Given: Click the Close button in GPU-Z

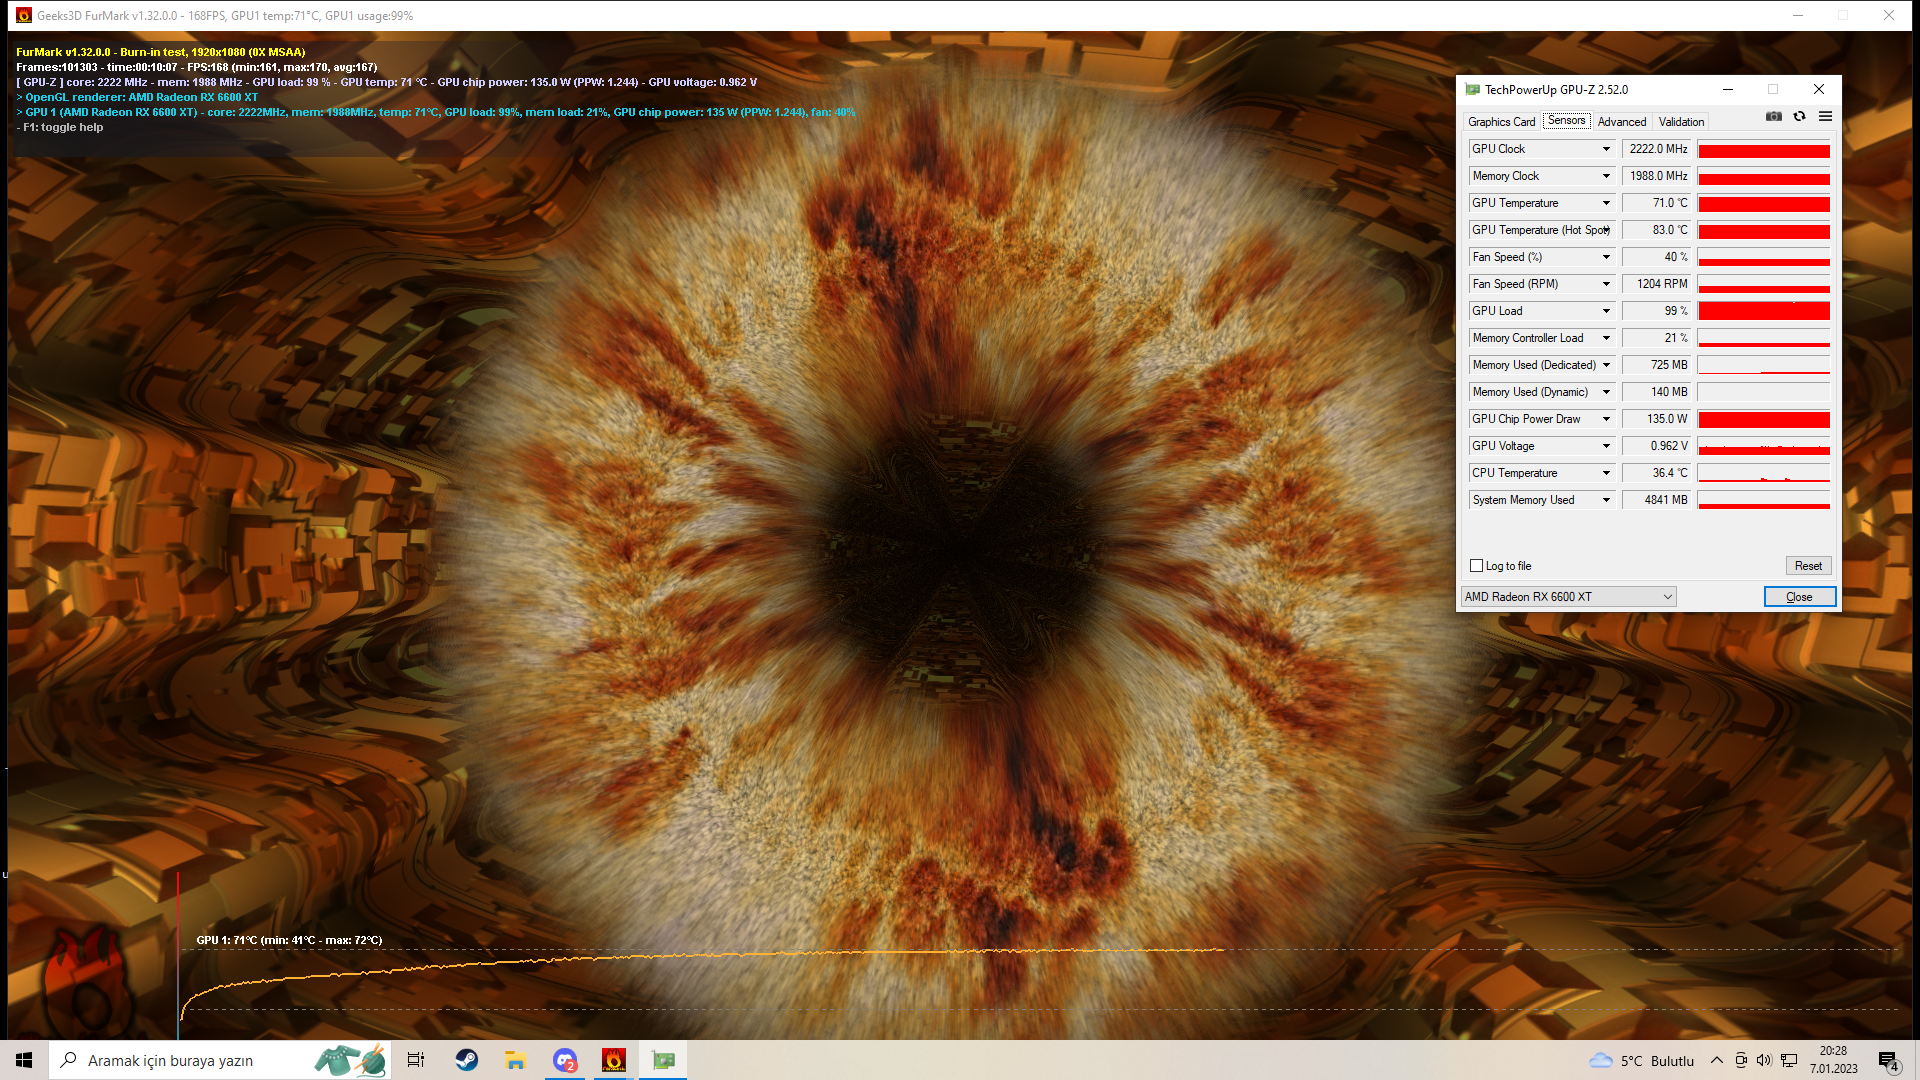Looking at the screenshot, I should click(x=1799, y=597).
